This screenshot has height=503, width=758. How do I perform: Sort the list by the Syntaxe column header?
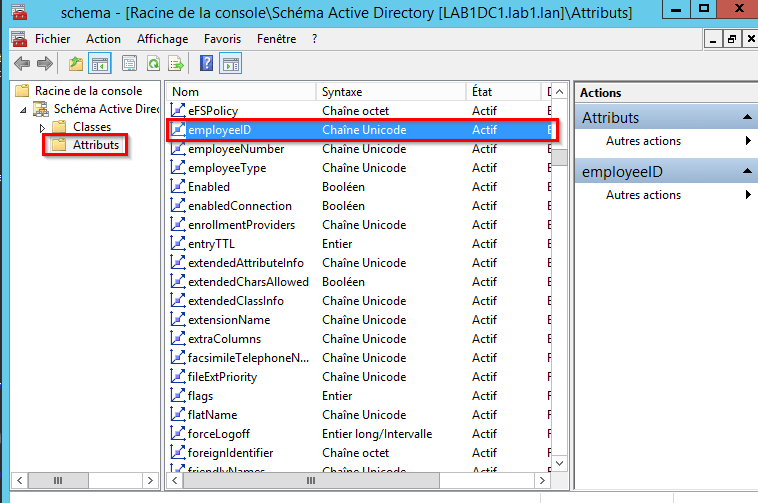(391, 92)
